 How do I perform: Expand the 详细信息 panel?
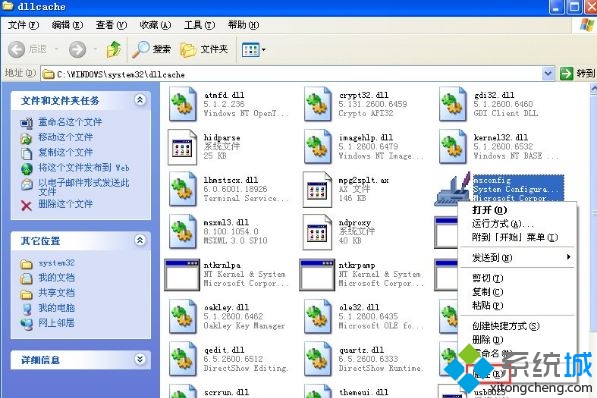[x=140, y=359]
